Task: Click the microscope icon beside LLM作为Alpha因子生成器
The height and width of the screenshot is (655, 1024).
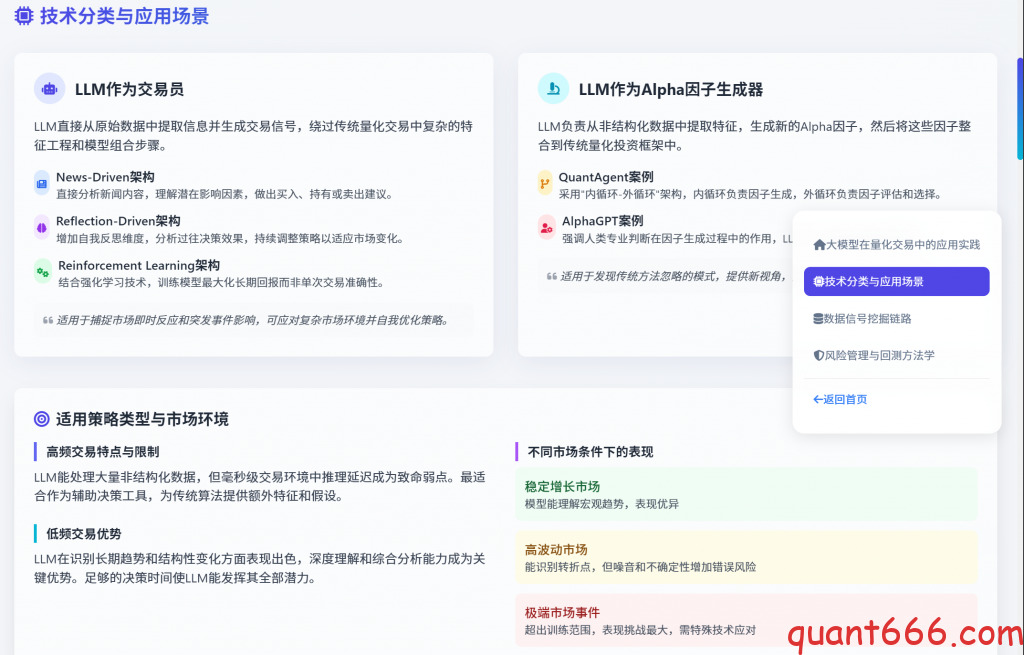Action: (x=553, y=88)
